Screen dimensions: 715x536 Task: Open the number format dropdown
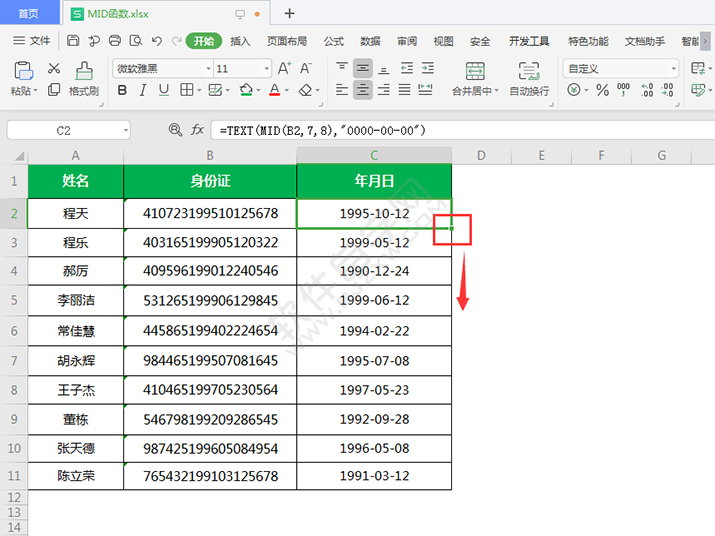pos(672,69)
